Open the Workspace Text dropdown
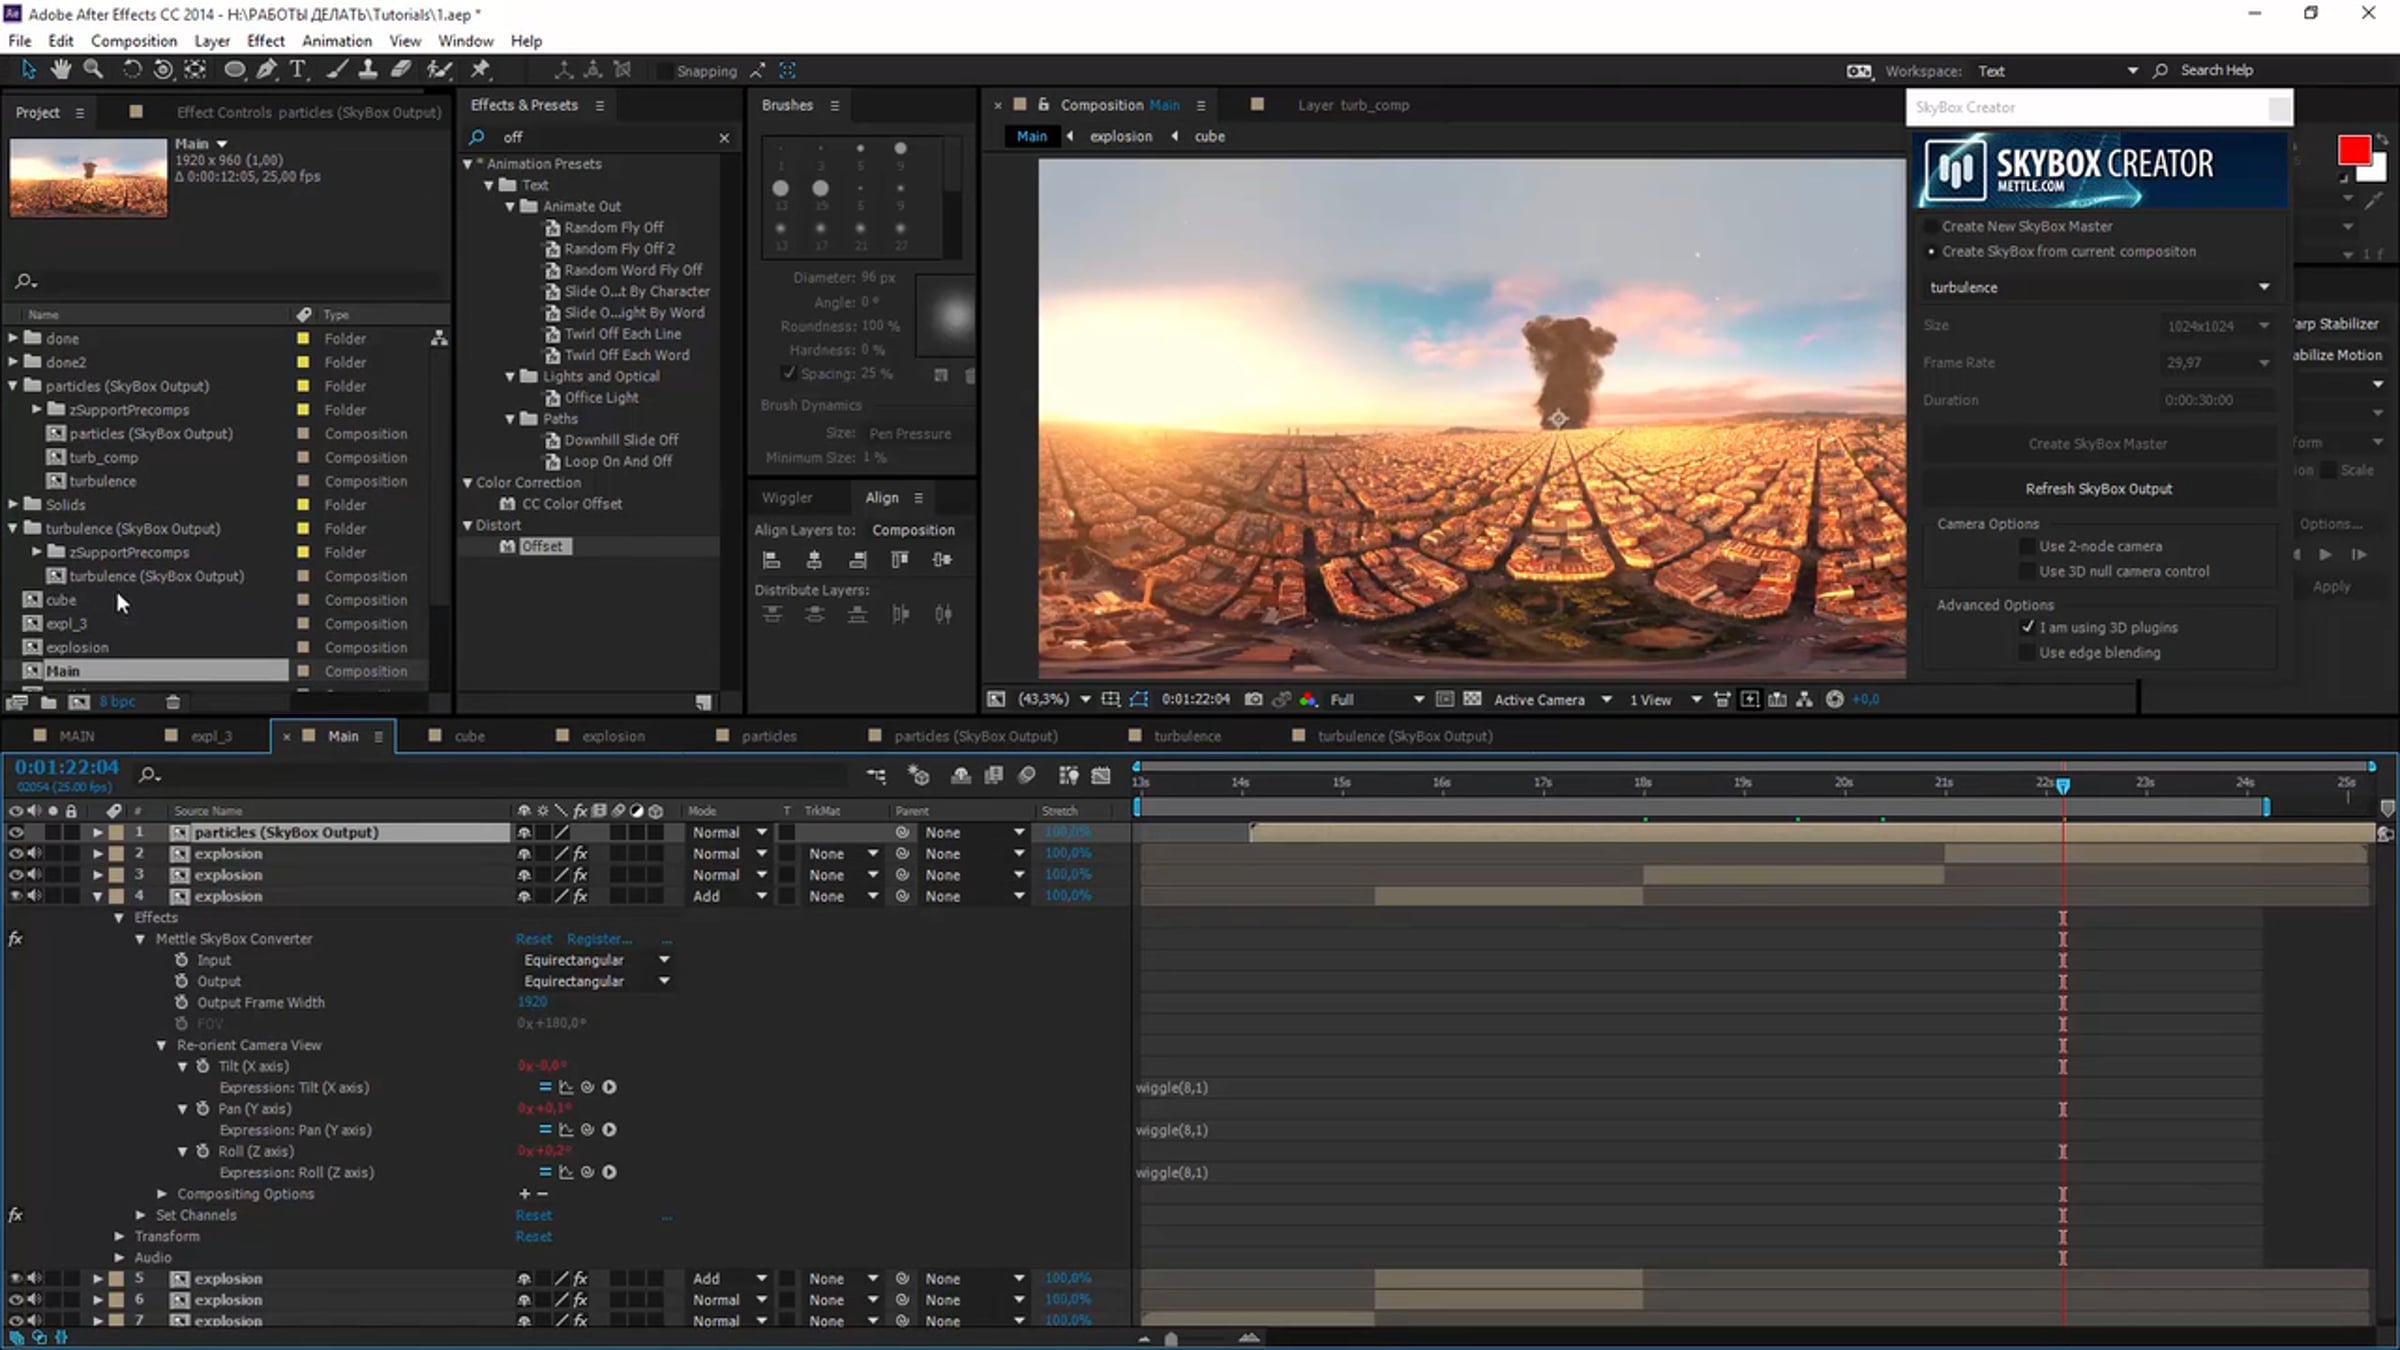Screen dimensions: 2400x1350 [x=2056, y=71]
